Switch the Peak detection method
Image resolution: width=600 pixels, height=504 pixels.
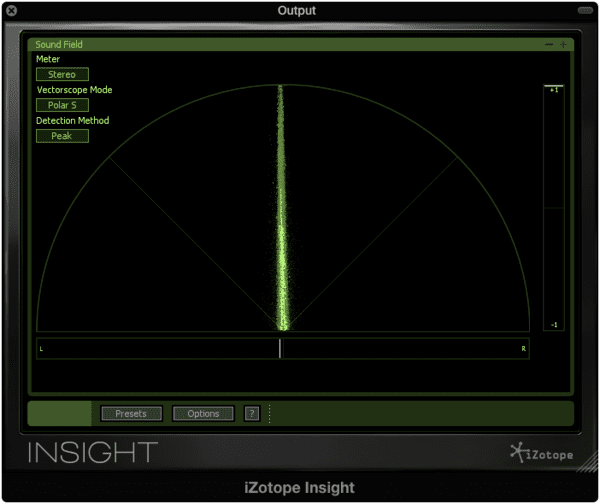tap(62, 136)
